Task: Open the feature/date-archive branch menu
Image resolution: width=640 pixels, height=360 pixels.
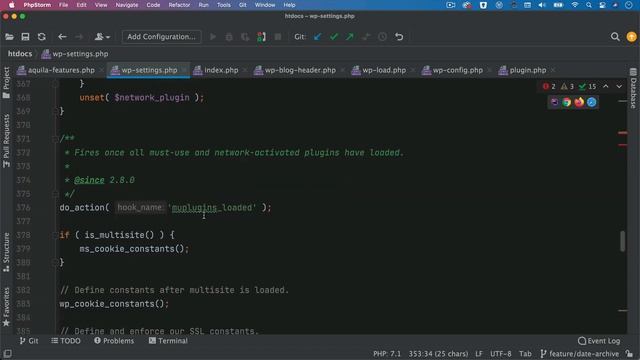Action: pos(580,353)
